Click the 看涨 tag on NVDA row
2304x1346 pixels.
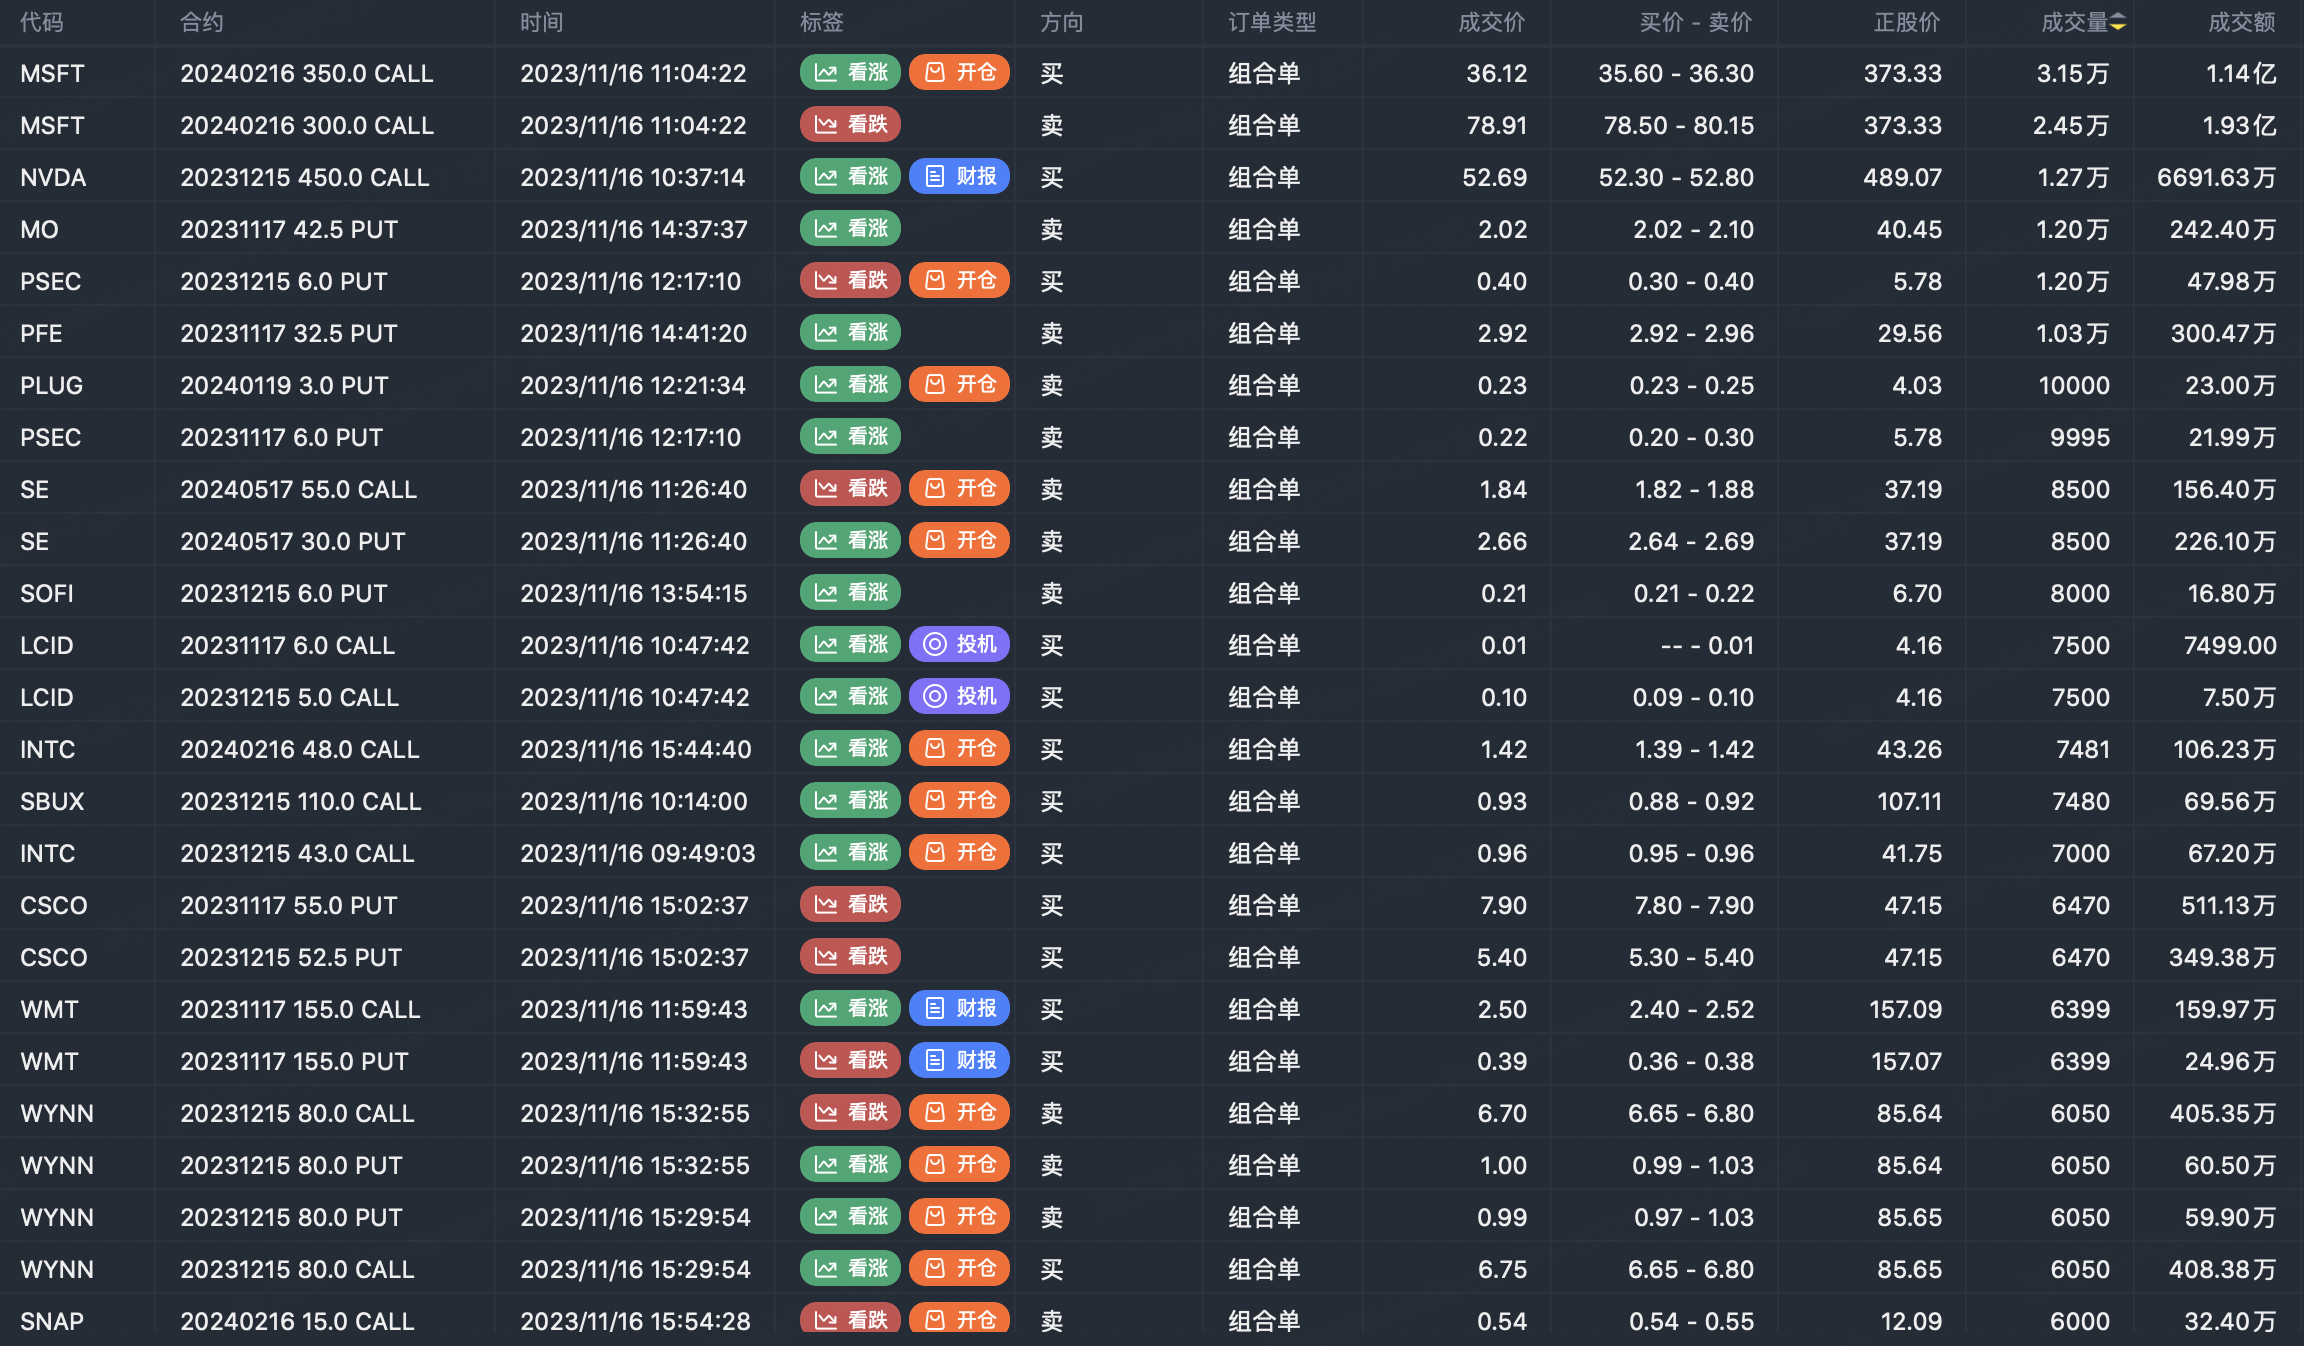coord(850,177)
